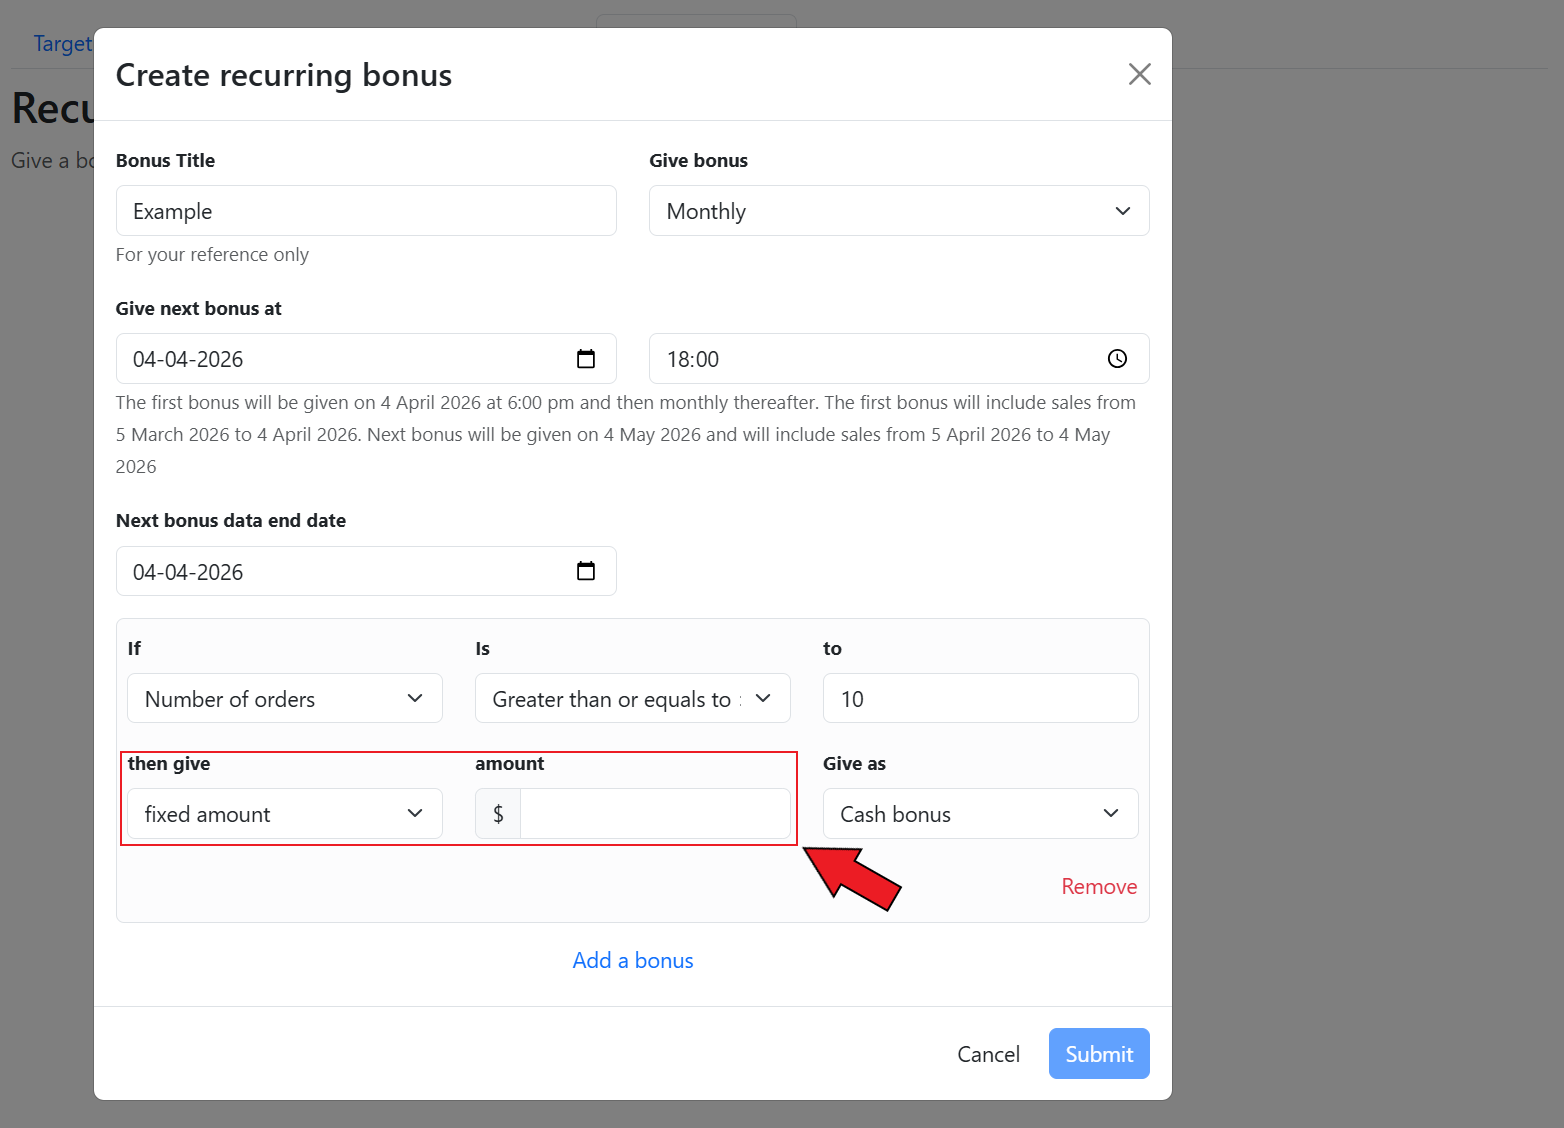Screen dimensions: 1564x1128
Task: Open calendar picker for data end date
Action: 586,571
